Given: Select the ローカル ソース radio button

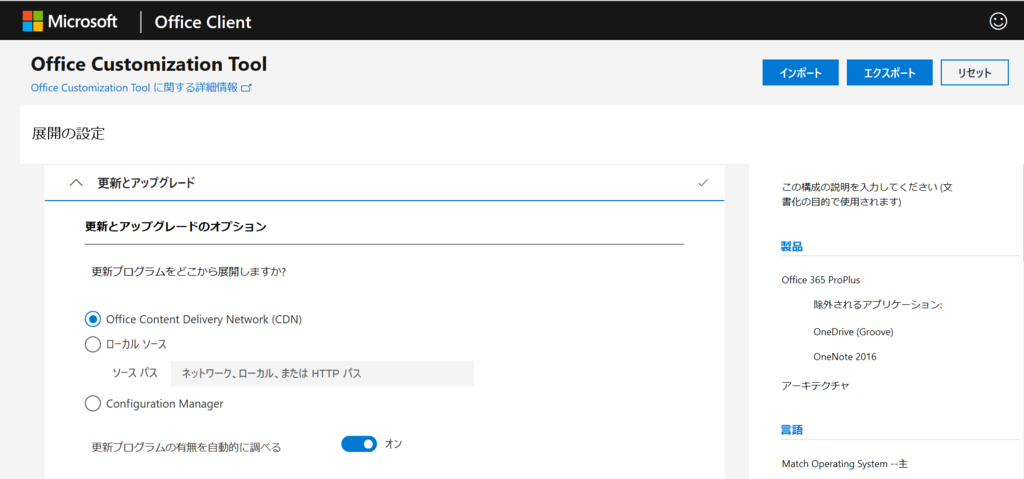Looking at the screenshot, I should (93, 344).
